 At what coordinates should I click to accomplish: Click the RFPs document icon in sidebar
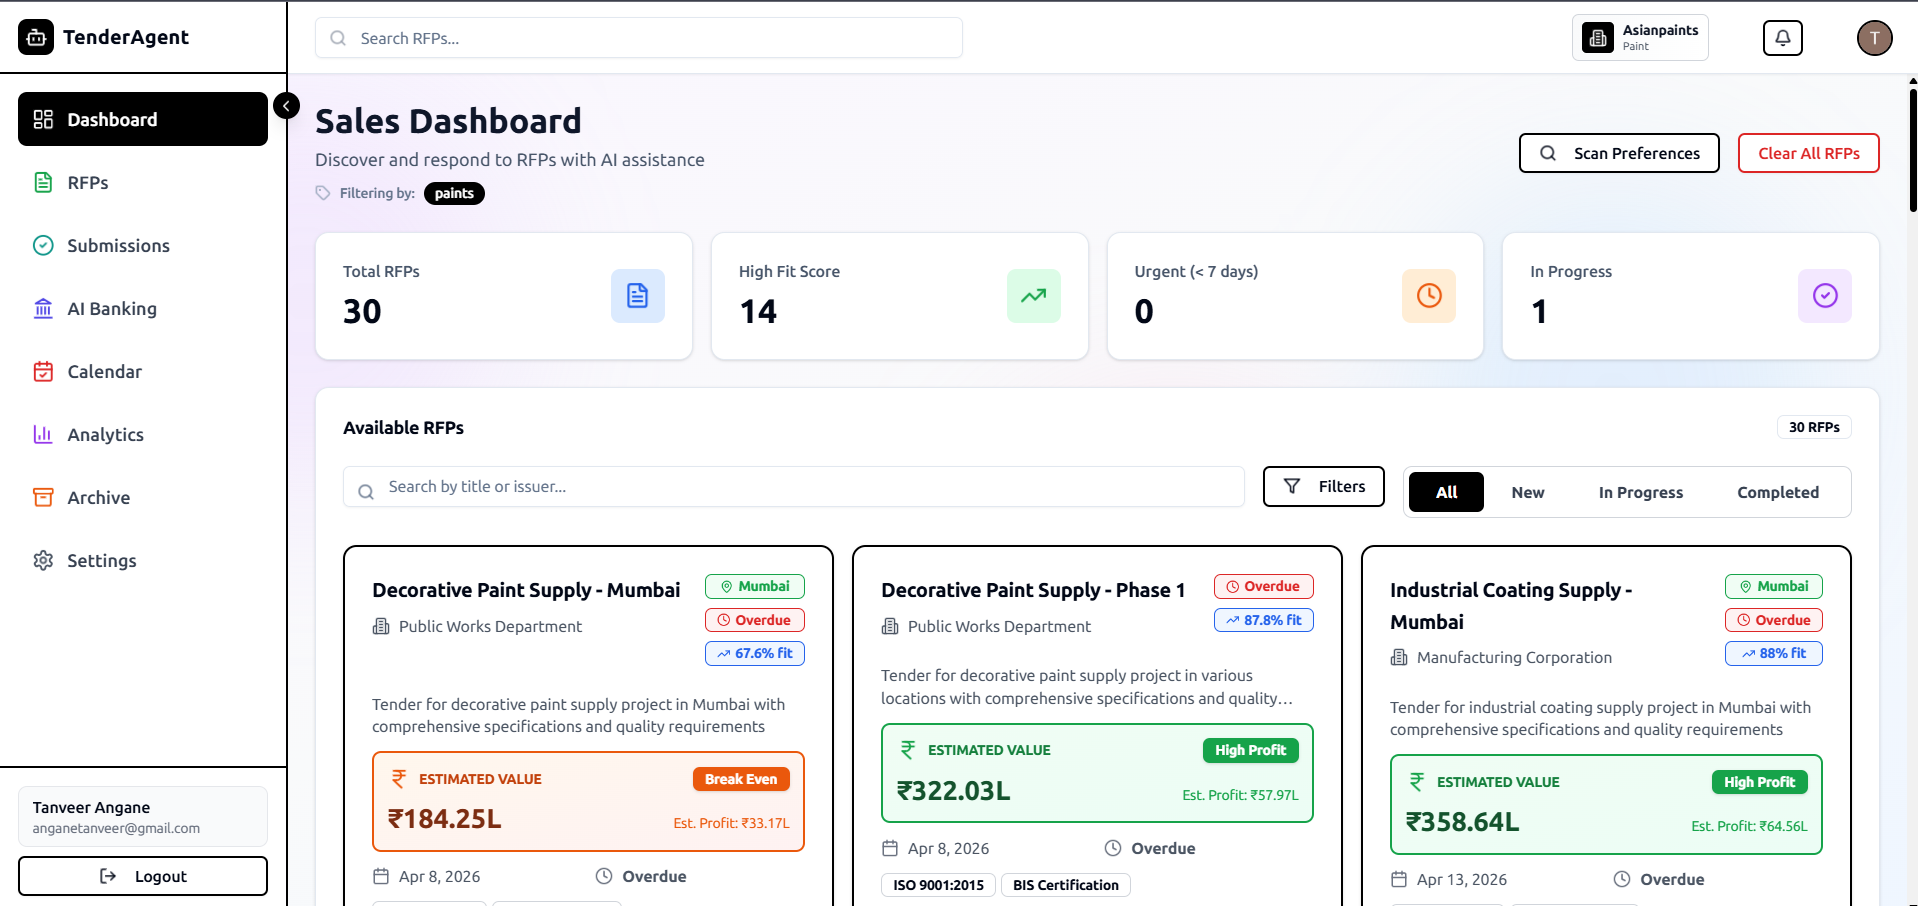tap(43, 182)
